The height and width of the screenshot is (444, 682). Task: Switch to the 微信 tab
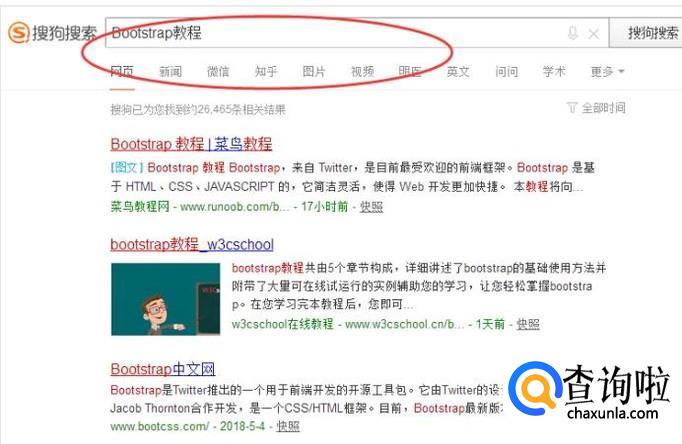coord(218,71)
